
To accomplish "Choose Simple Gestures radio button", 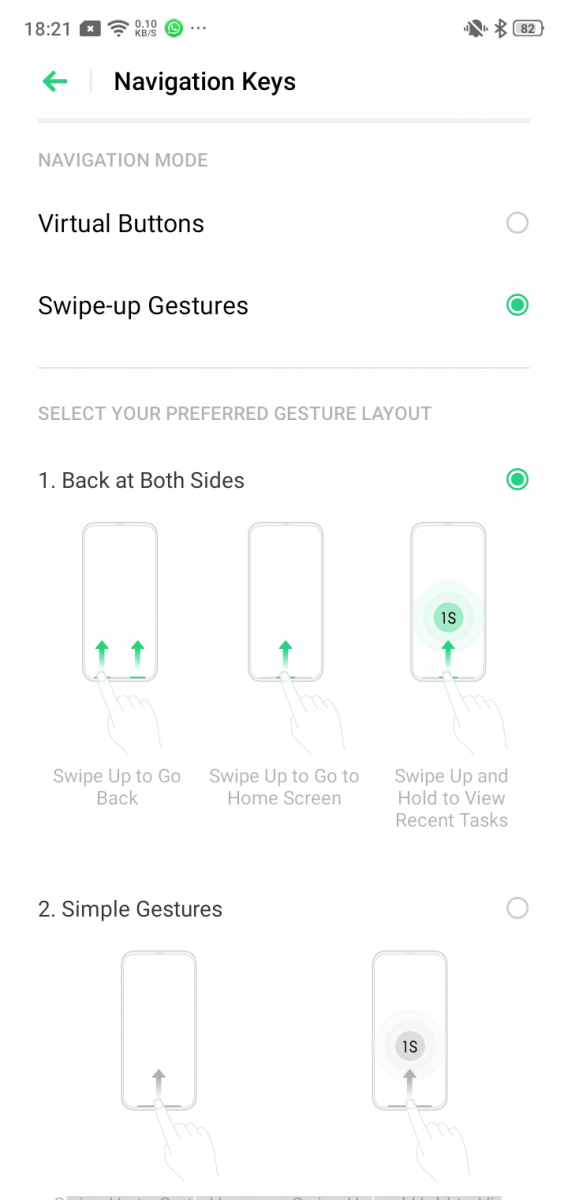I will point(517,908).
